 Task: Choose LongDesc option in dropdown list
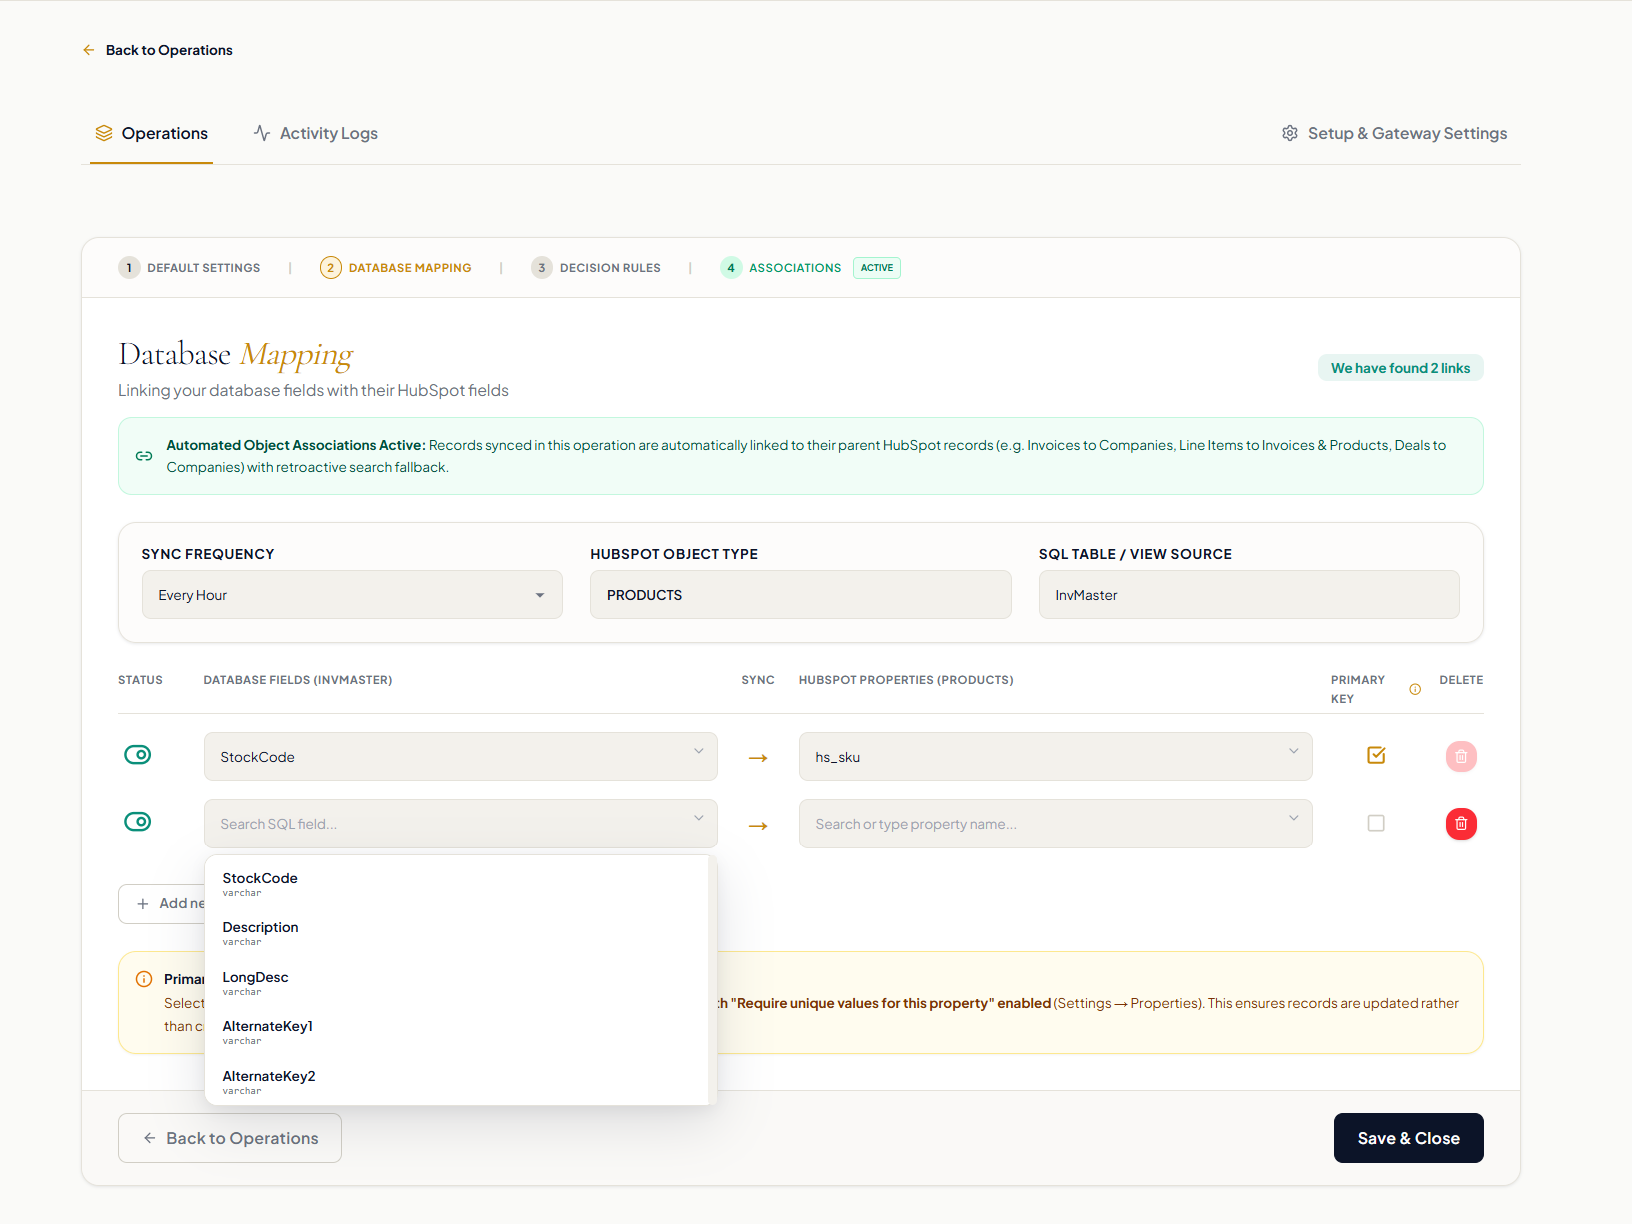457,983
